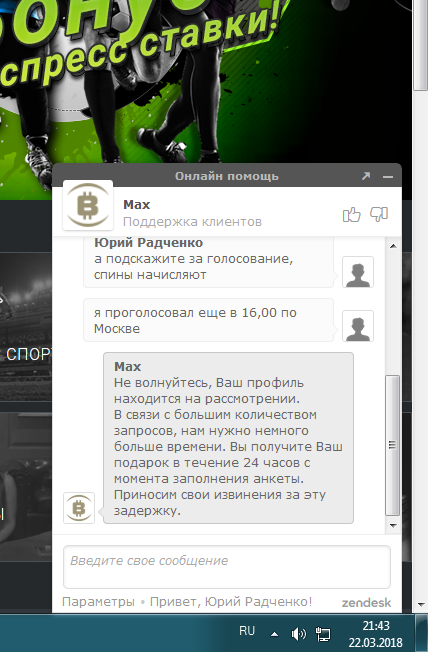The image size is (428, 652).
Task: Click the browser page scrollbar thumb at the top
Action: pyautogui.click(x=421, y=44)
